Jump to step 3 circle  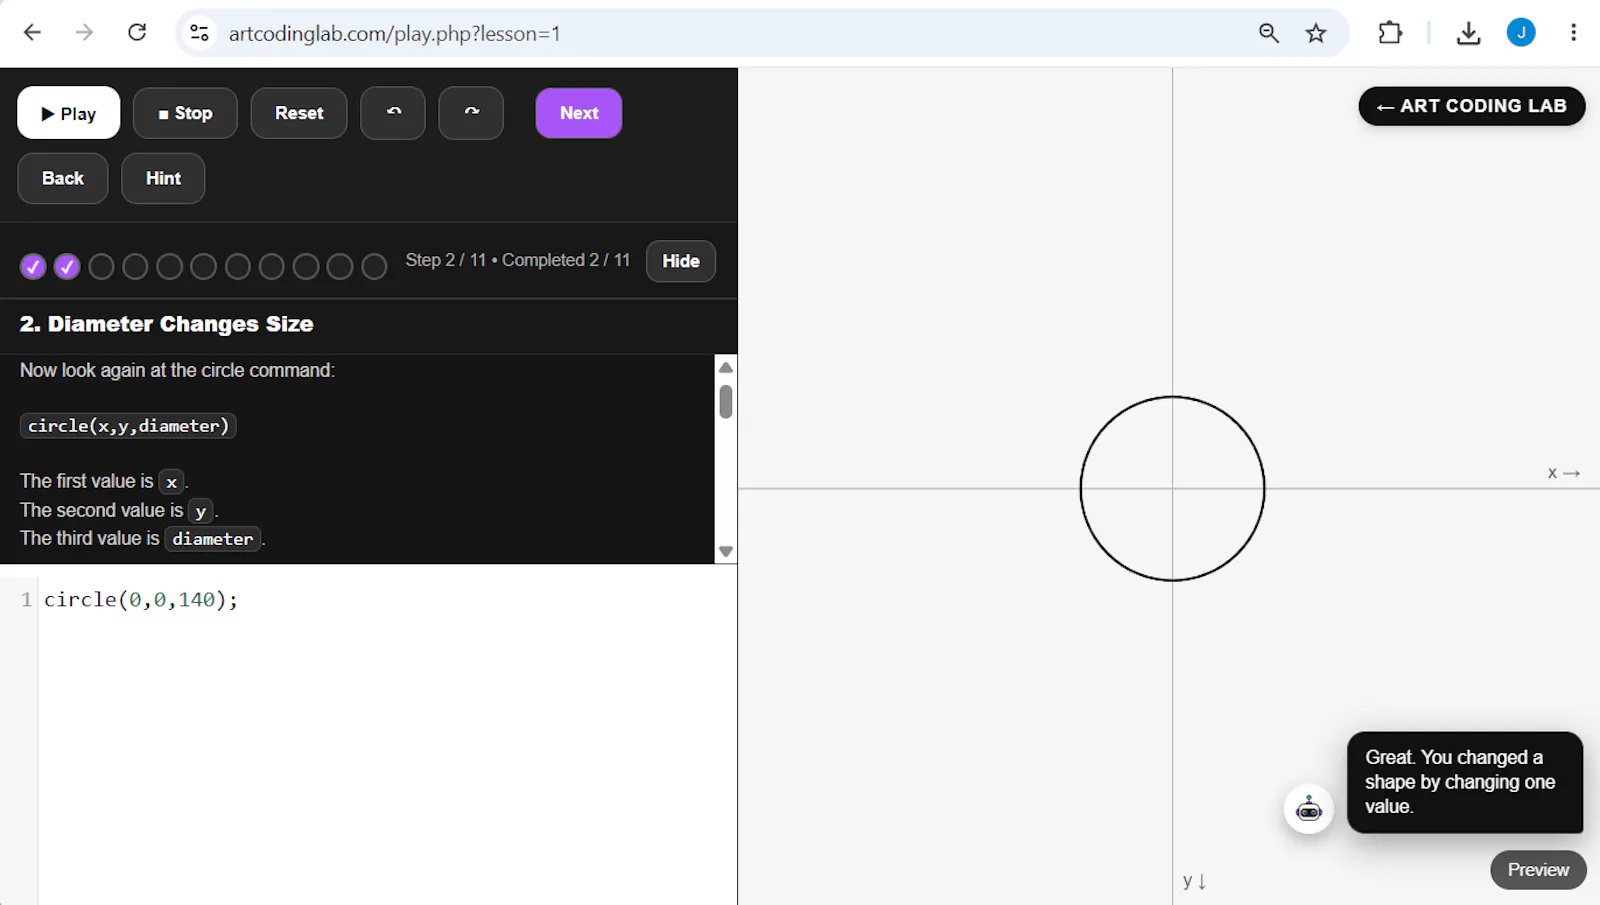(x=101, y=267)
